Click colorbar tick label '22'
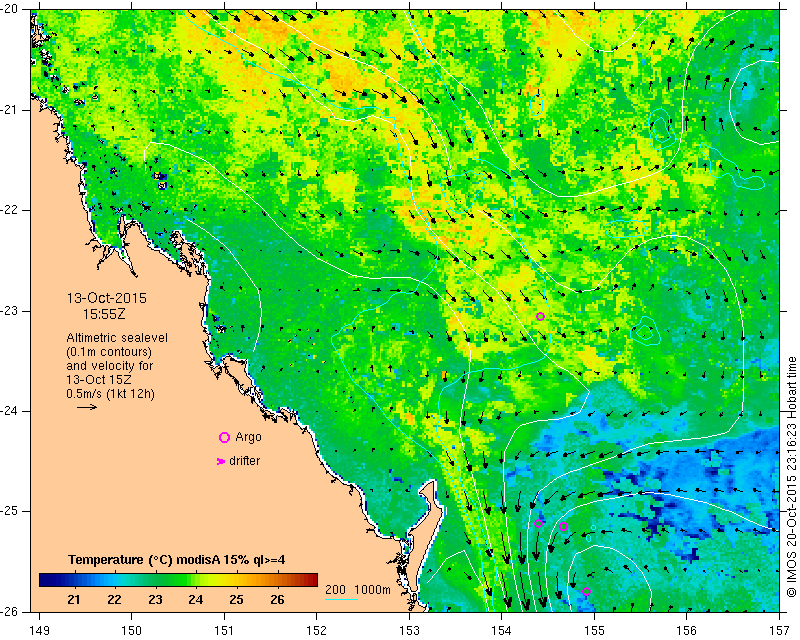The image size is (800, 640). [115, 600]
